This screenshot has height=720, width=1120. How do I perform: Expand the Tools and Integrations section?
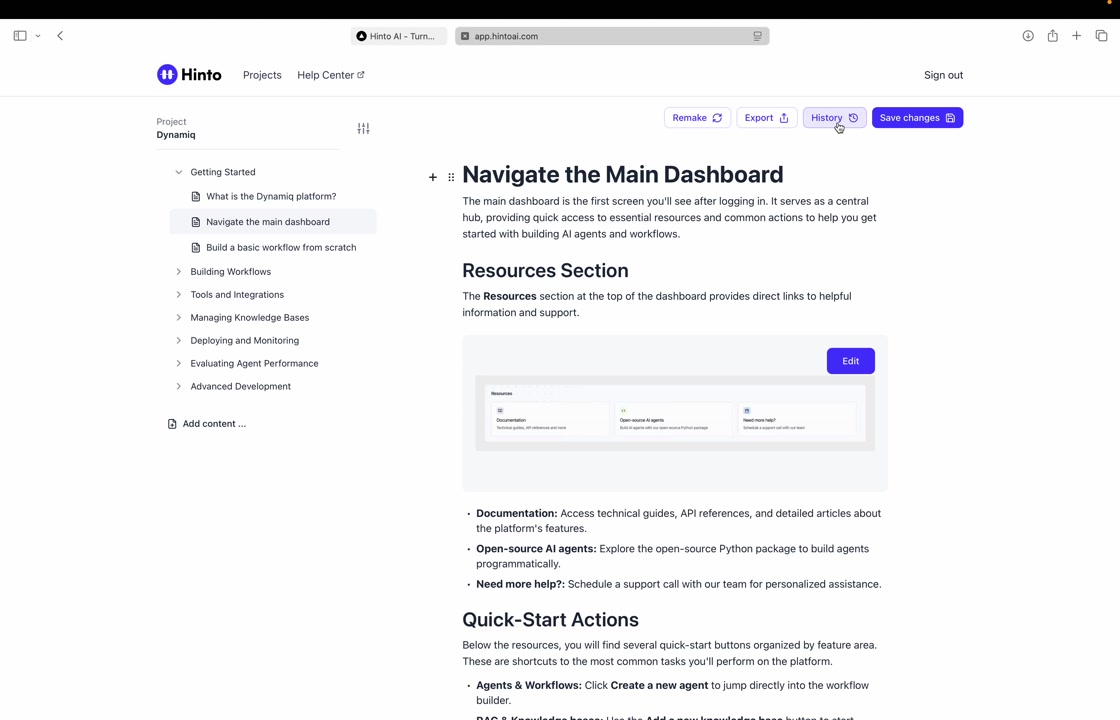(179, 295)
